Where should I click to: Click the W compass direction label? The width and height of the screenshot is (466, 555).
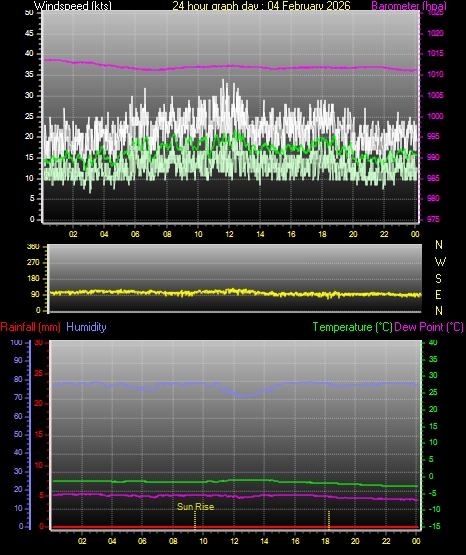[x=440, y=262]
